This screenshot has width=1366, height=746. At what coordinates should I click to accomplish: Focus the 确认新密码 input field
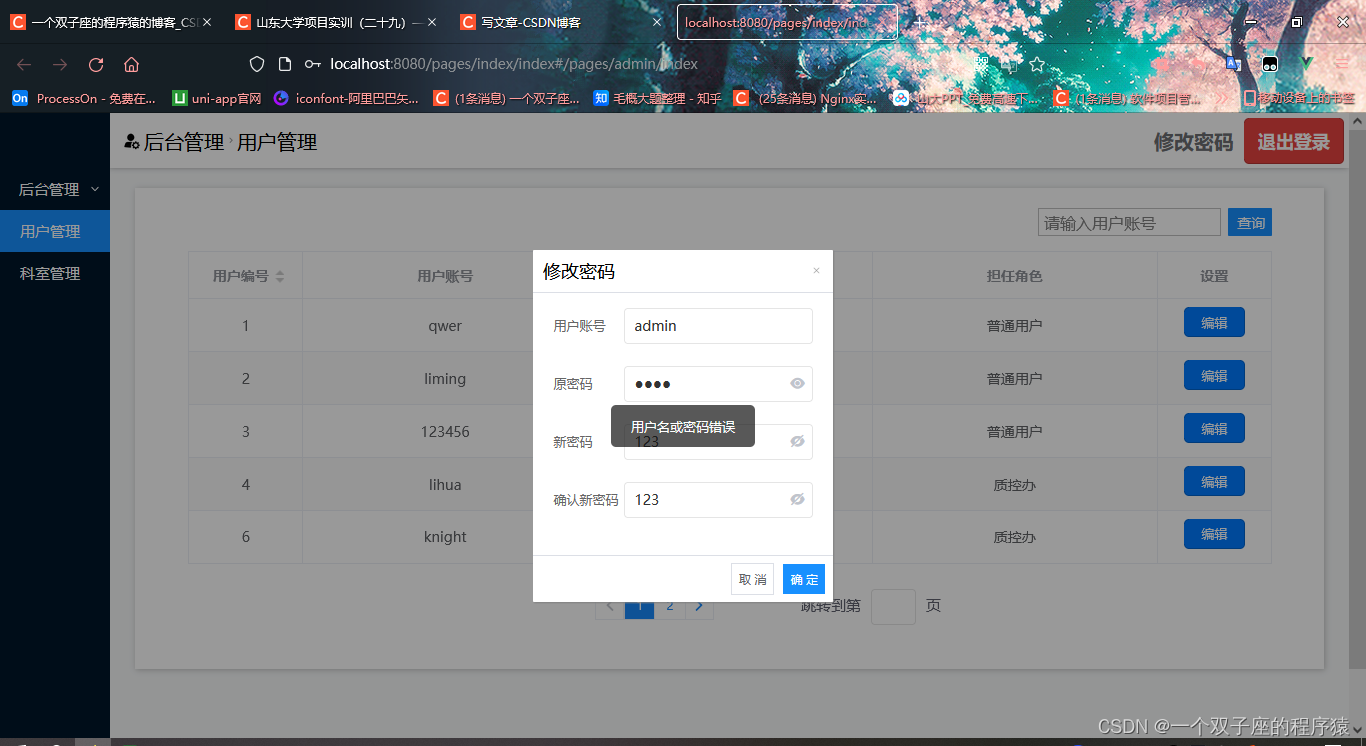pos(718,500)
